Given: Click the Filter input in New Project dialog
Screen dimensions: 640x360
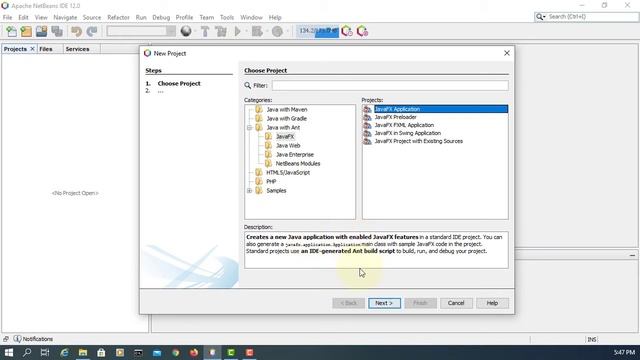Looking at the screenshot, I should [390, 85].
